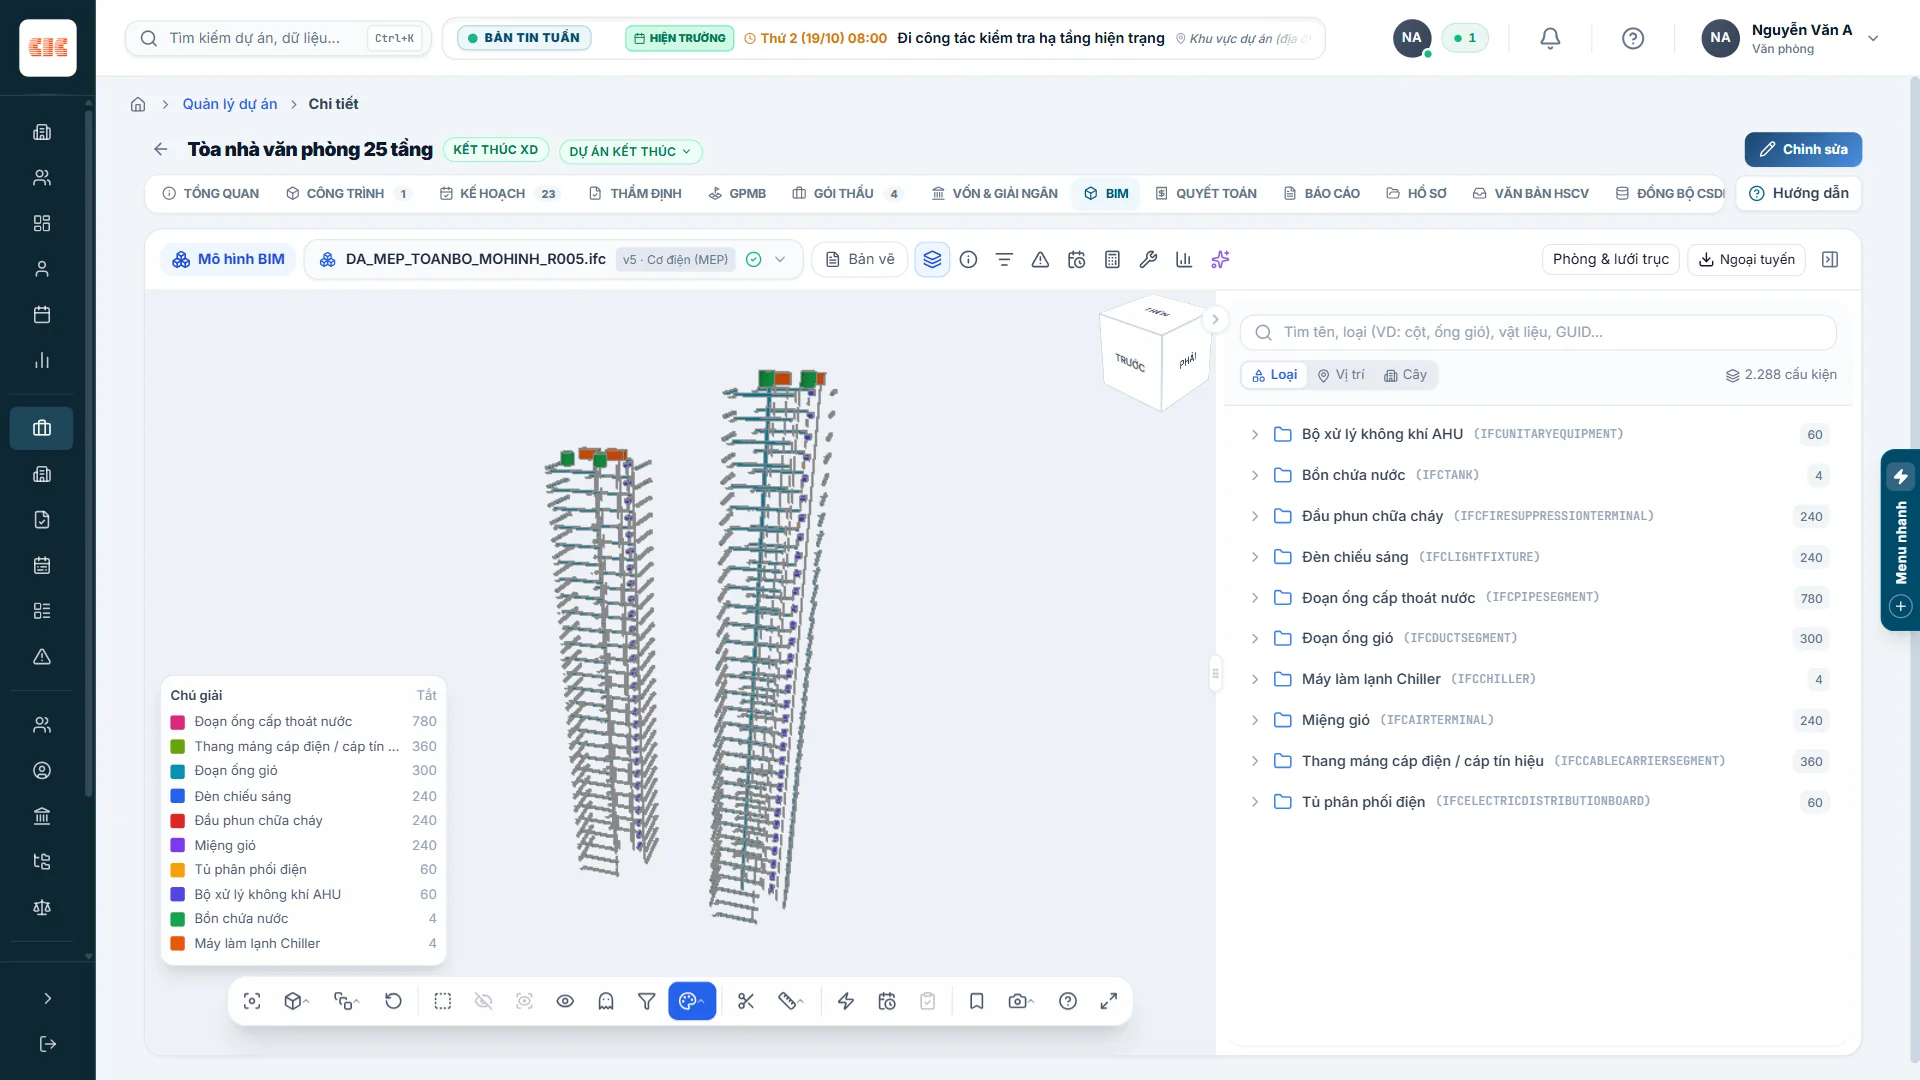Toggle the eye visibility icon in viewer toolbar
This screenshot has height=1080, width=1920.
click(x=565, y=1001)
